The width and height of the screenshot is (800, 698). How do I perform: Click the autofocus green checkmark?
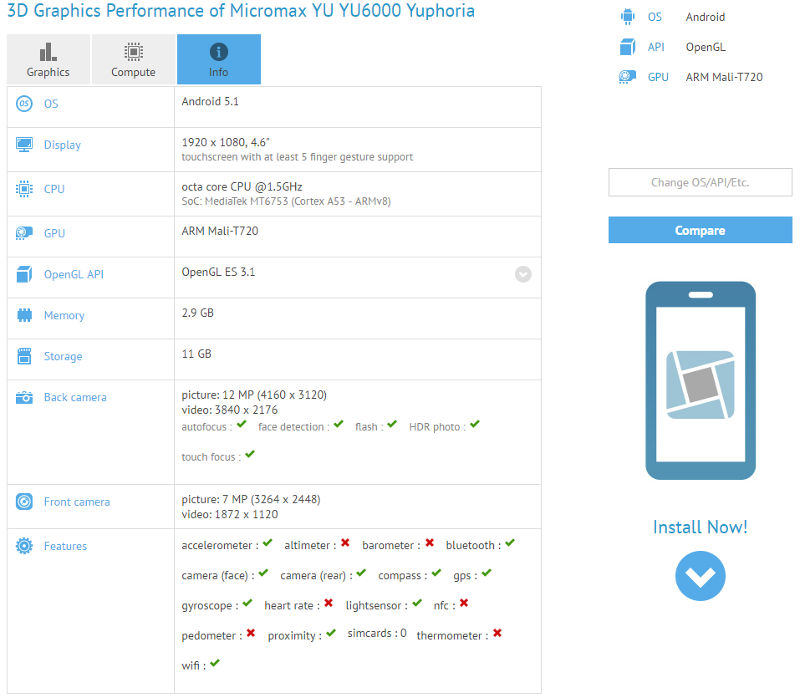(x=242, y=425)
